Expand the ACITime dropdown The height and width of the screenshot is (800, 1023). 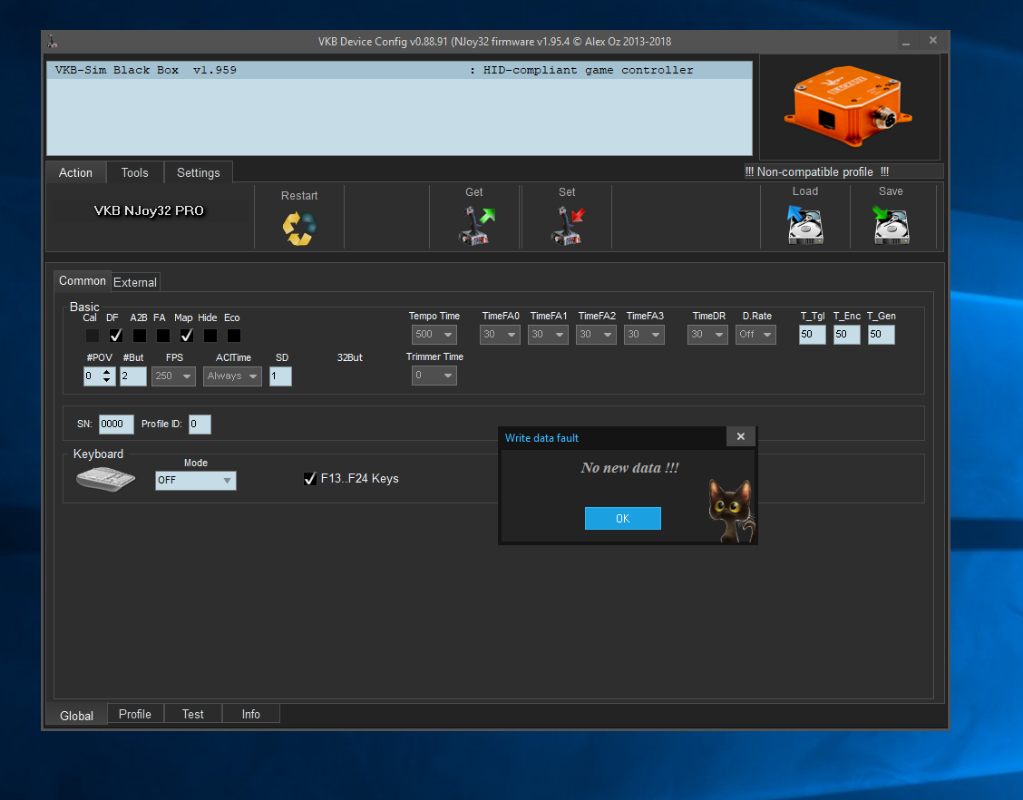tap(232, 377)
